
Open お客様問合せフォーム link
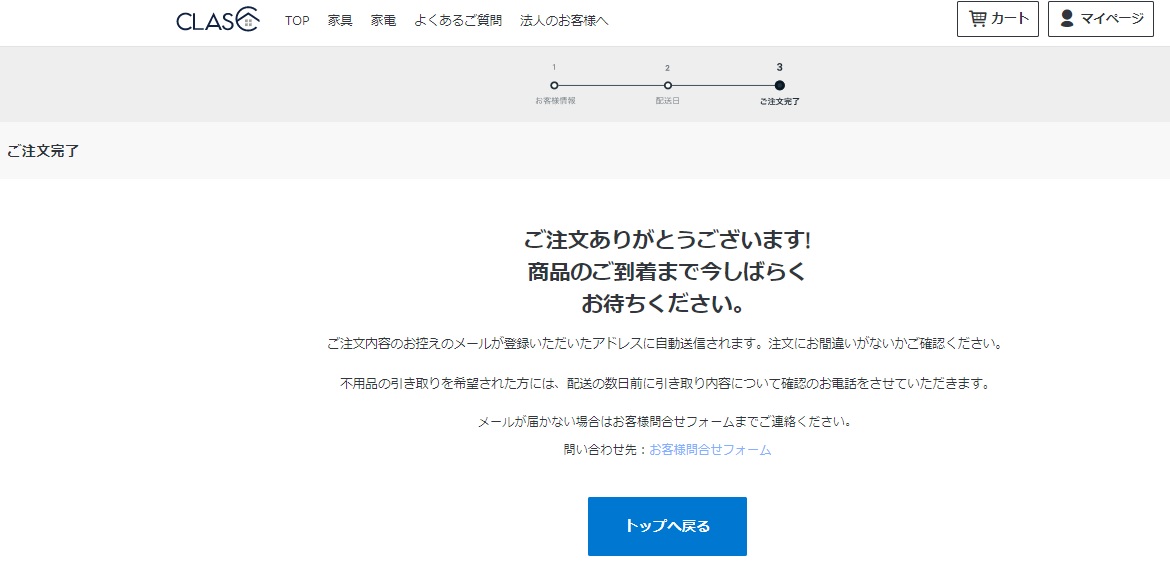click(710, 450)
